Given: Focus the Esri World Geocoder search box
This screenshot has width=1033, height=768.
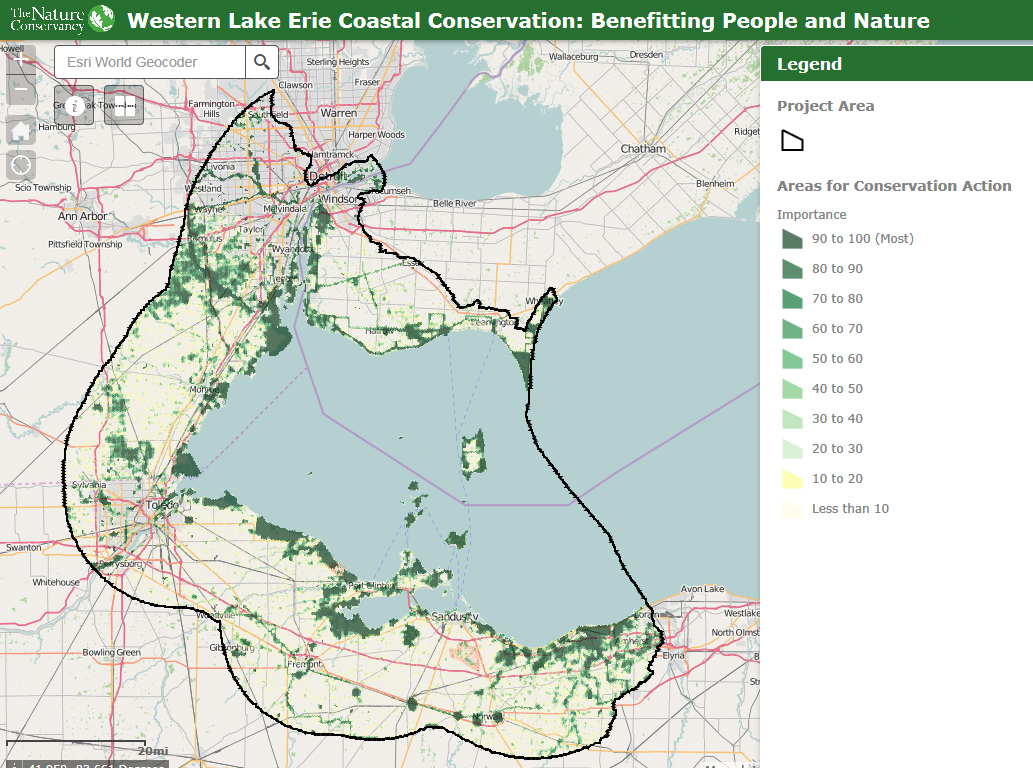Looking at the screenshot, I should click(150, 62).
